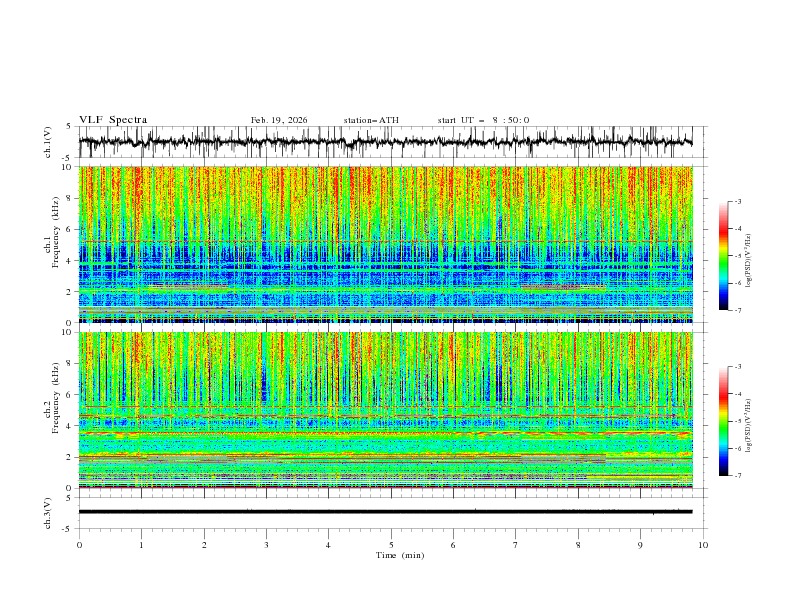Click the ch.3(V) axis label
This screenshot has height=612, width=792.
(x=48, y=513)
